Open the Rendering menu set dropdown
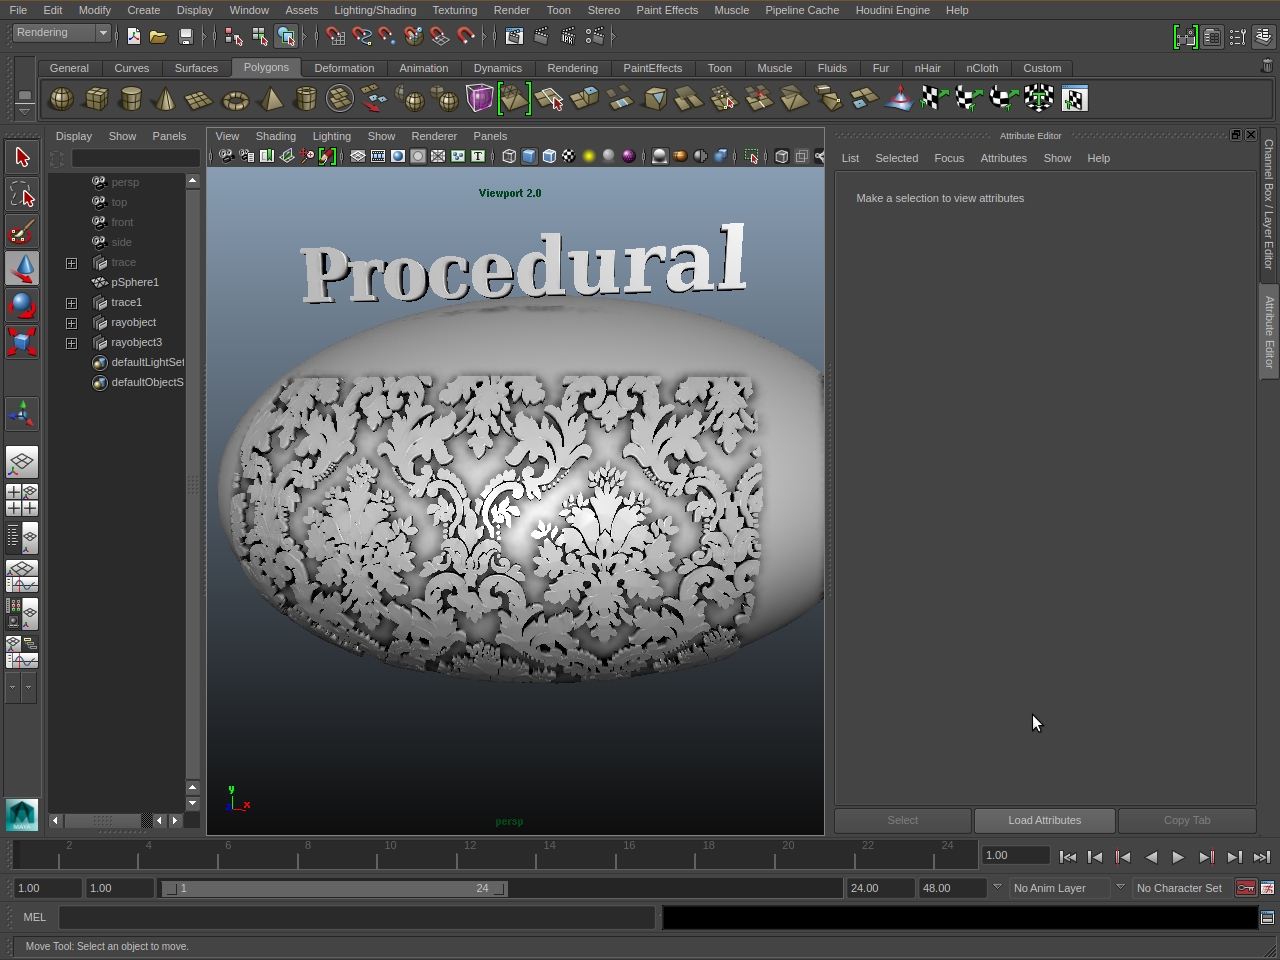This screenshot has height=960, width=1280. pos(61,33)
